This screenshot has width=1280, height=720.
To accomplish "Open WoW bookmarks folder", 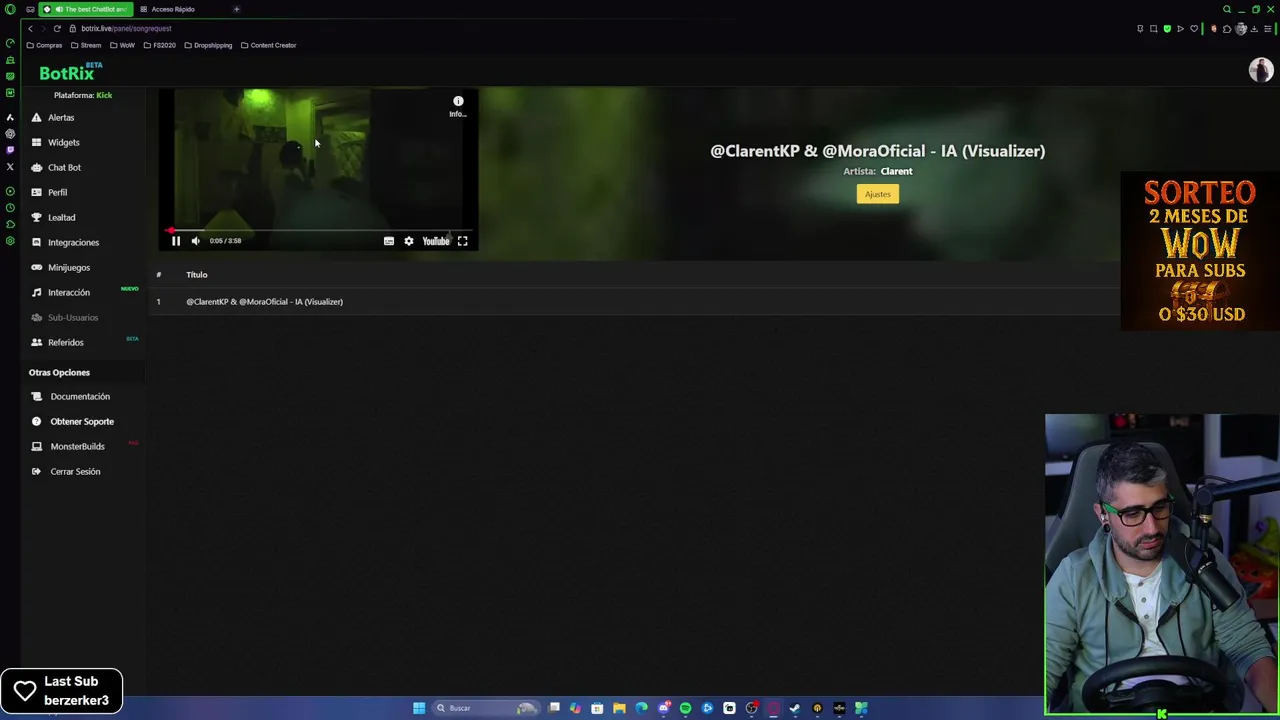I will click(x=122, y=45).
